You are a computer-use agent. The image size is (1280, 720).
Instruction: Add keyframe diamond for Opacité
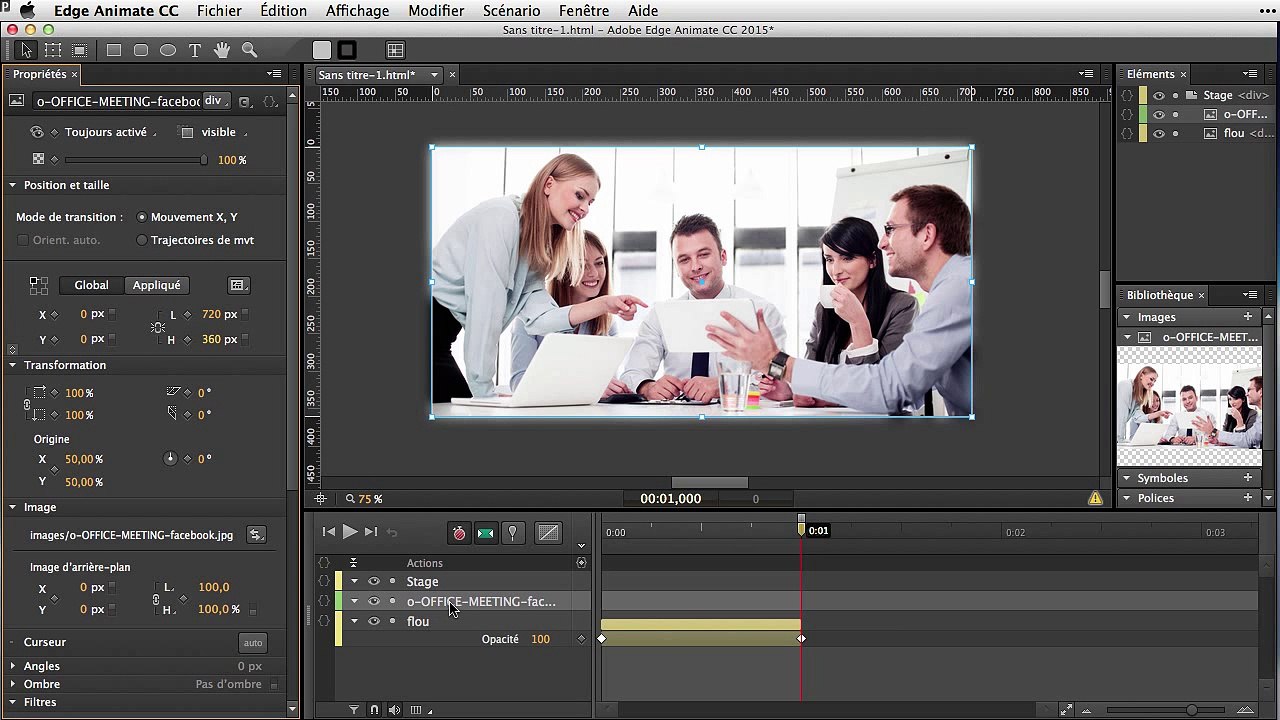point(582,639)
